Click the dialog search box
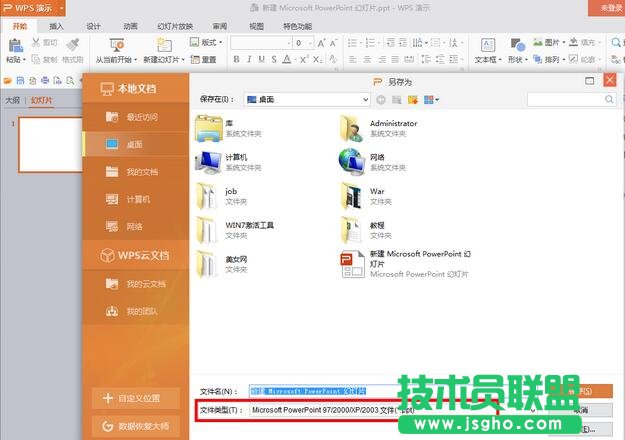The height and width of the screenshot is (440, 625). pos(571,99)
